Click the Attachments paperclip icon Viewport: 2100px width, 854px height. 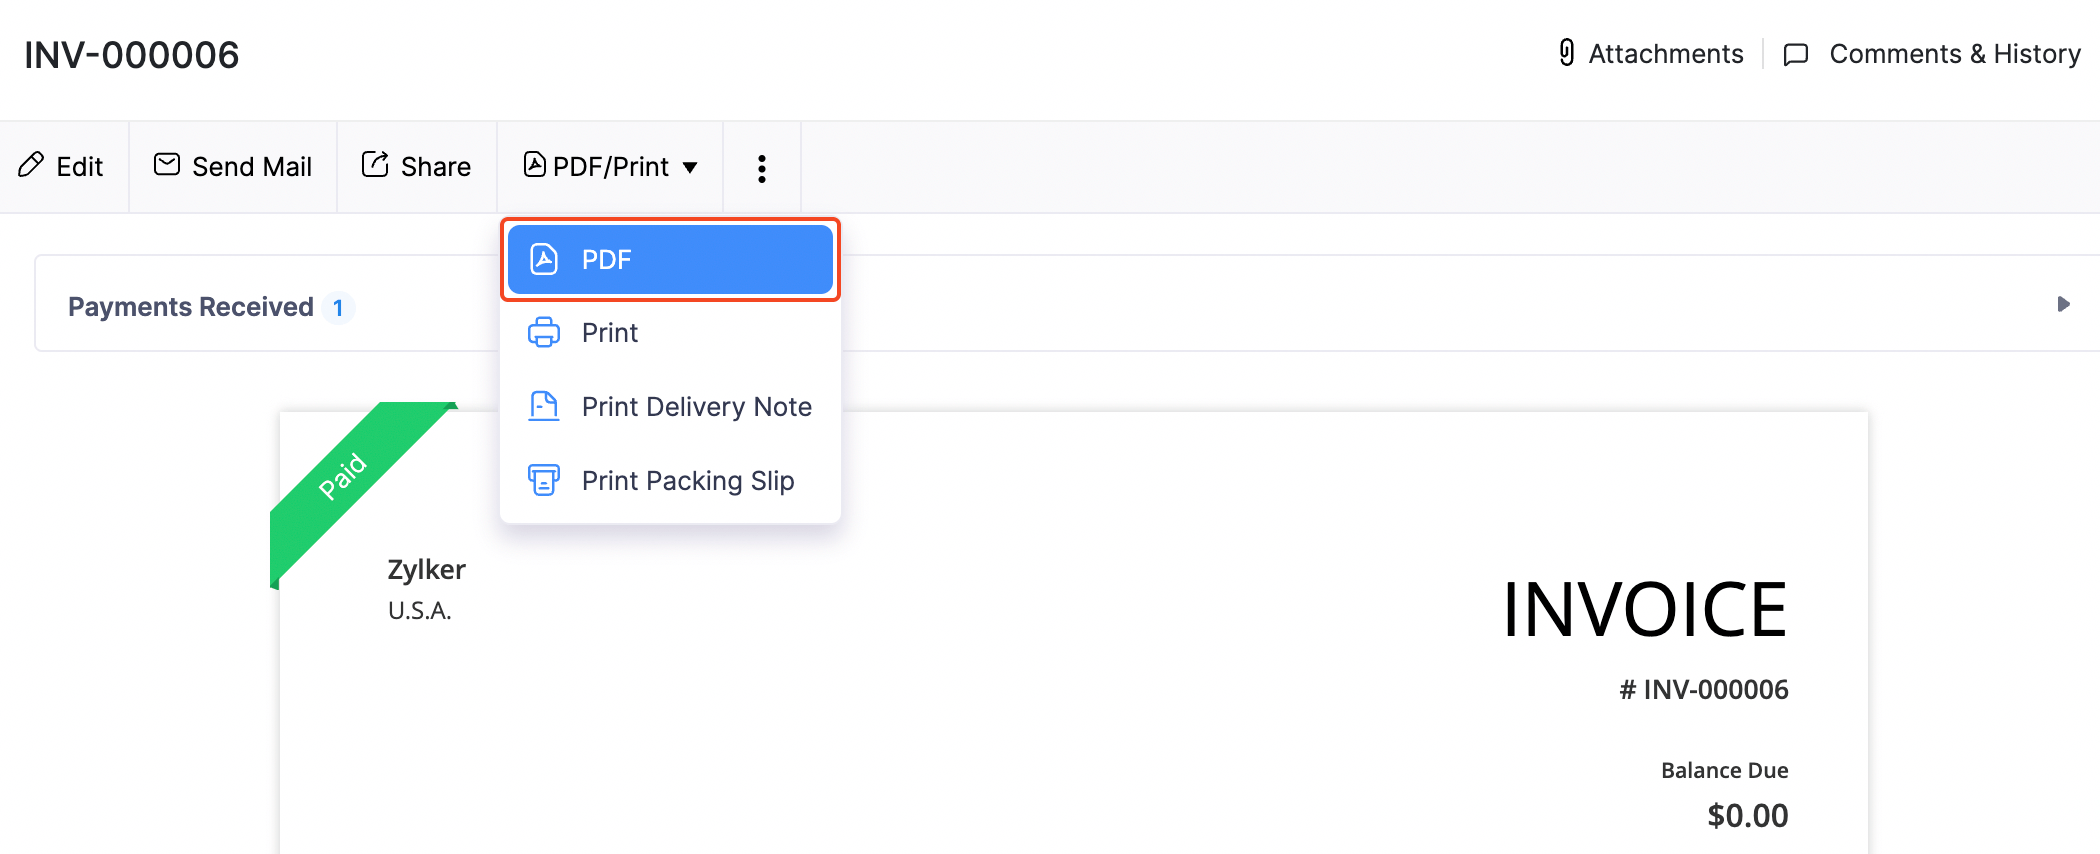tap(1565, 54)
